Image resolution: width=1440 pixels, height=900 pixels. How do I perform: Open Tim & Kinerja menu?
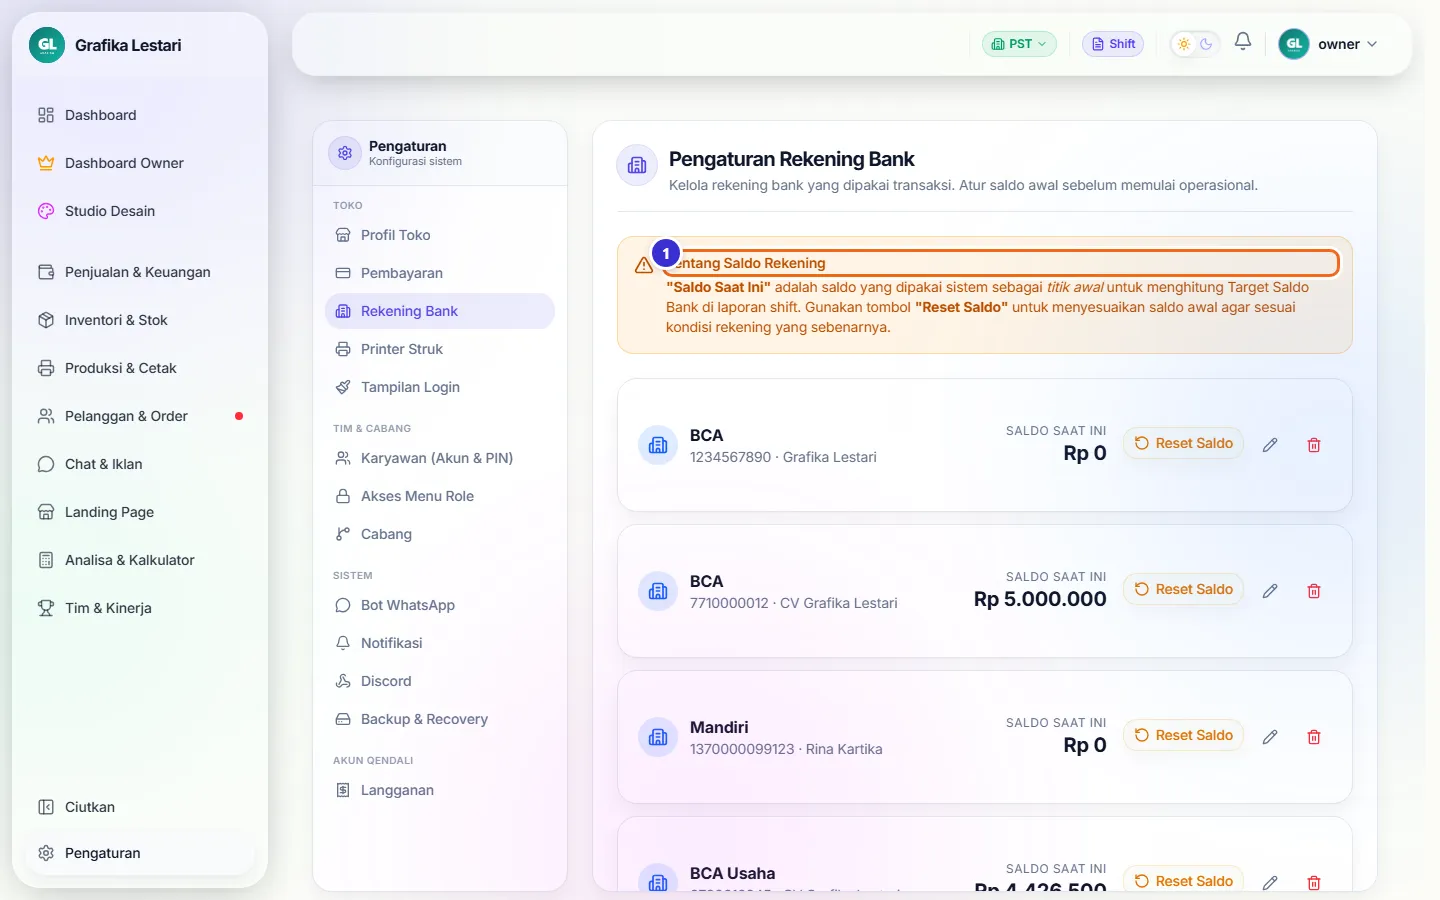(x=140, y=608)
